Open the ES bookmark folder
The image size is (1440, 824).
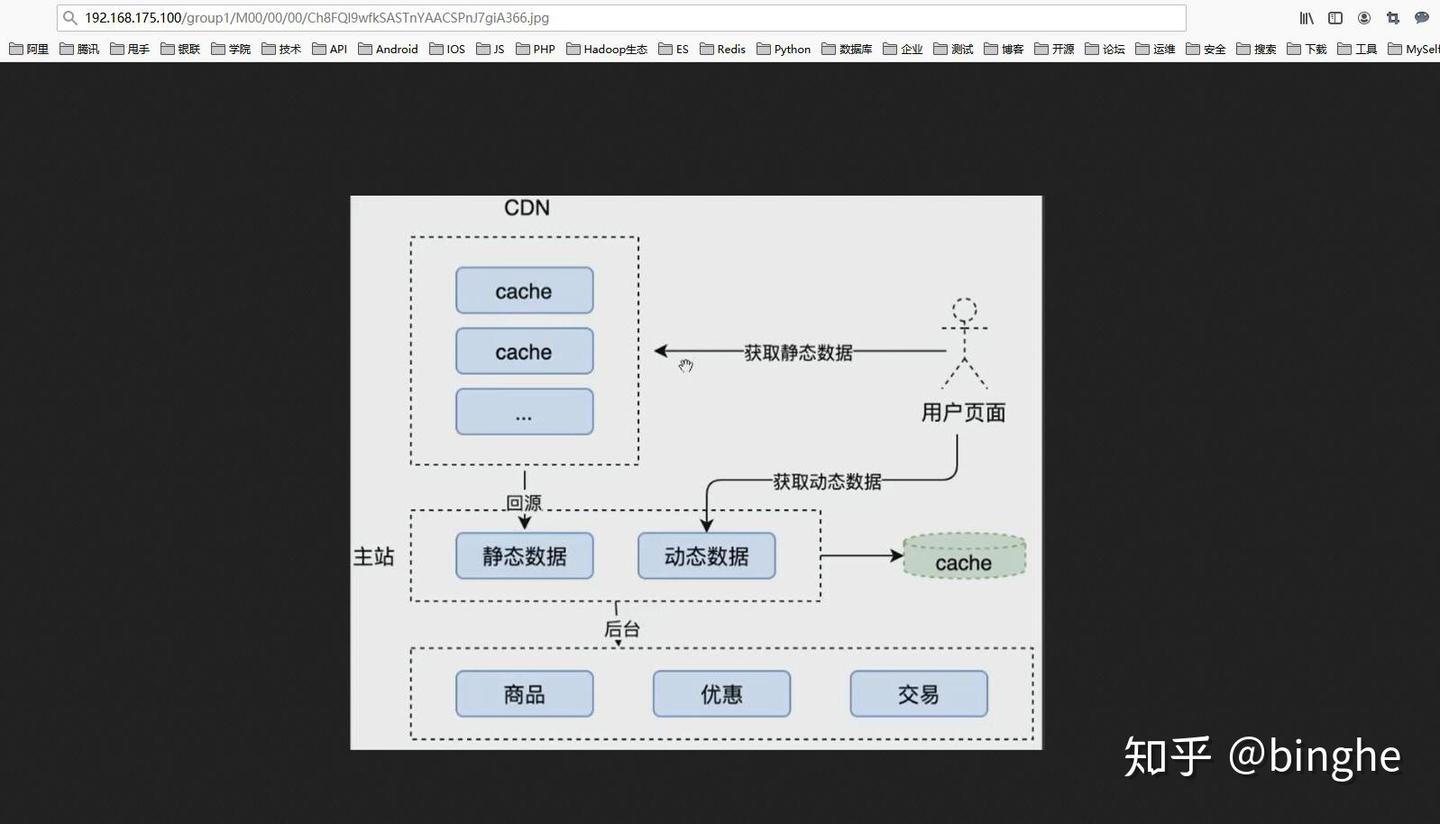674,49
